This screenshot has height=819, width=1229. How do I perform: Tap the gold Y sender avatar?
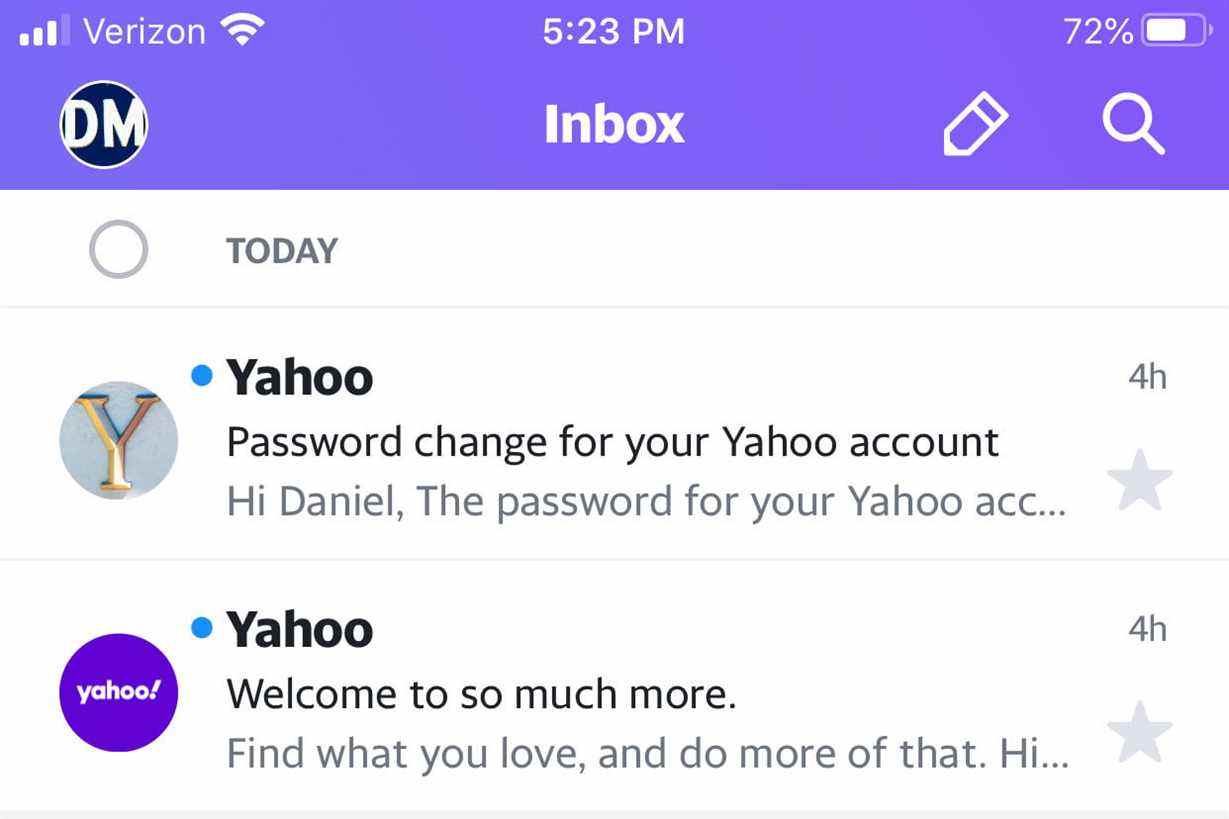pos(119,440)
